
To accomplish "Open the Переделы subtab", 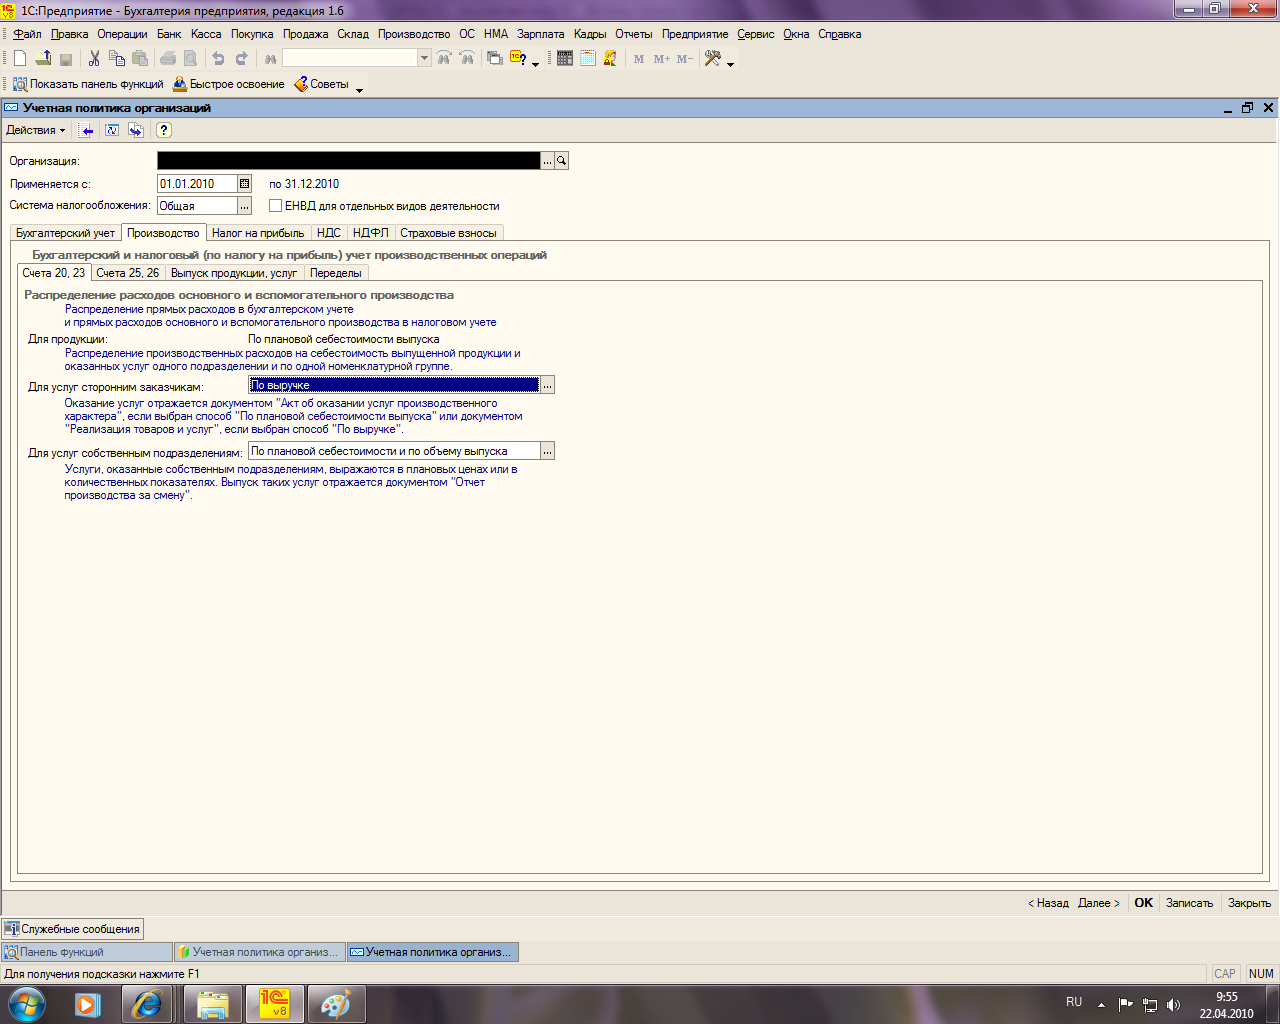I will 336,273.
